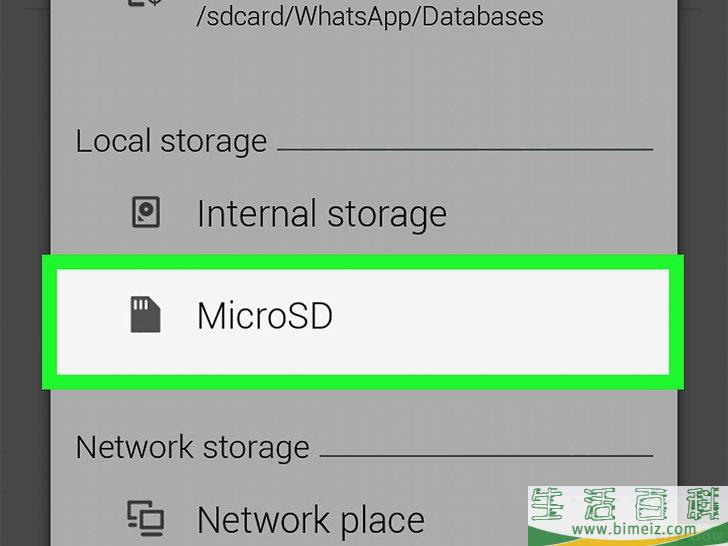Tap empty space right of Internal storage text
The width and height of the screenshot is (728, 546).
tap(557, 214)
